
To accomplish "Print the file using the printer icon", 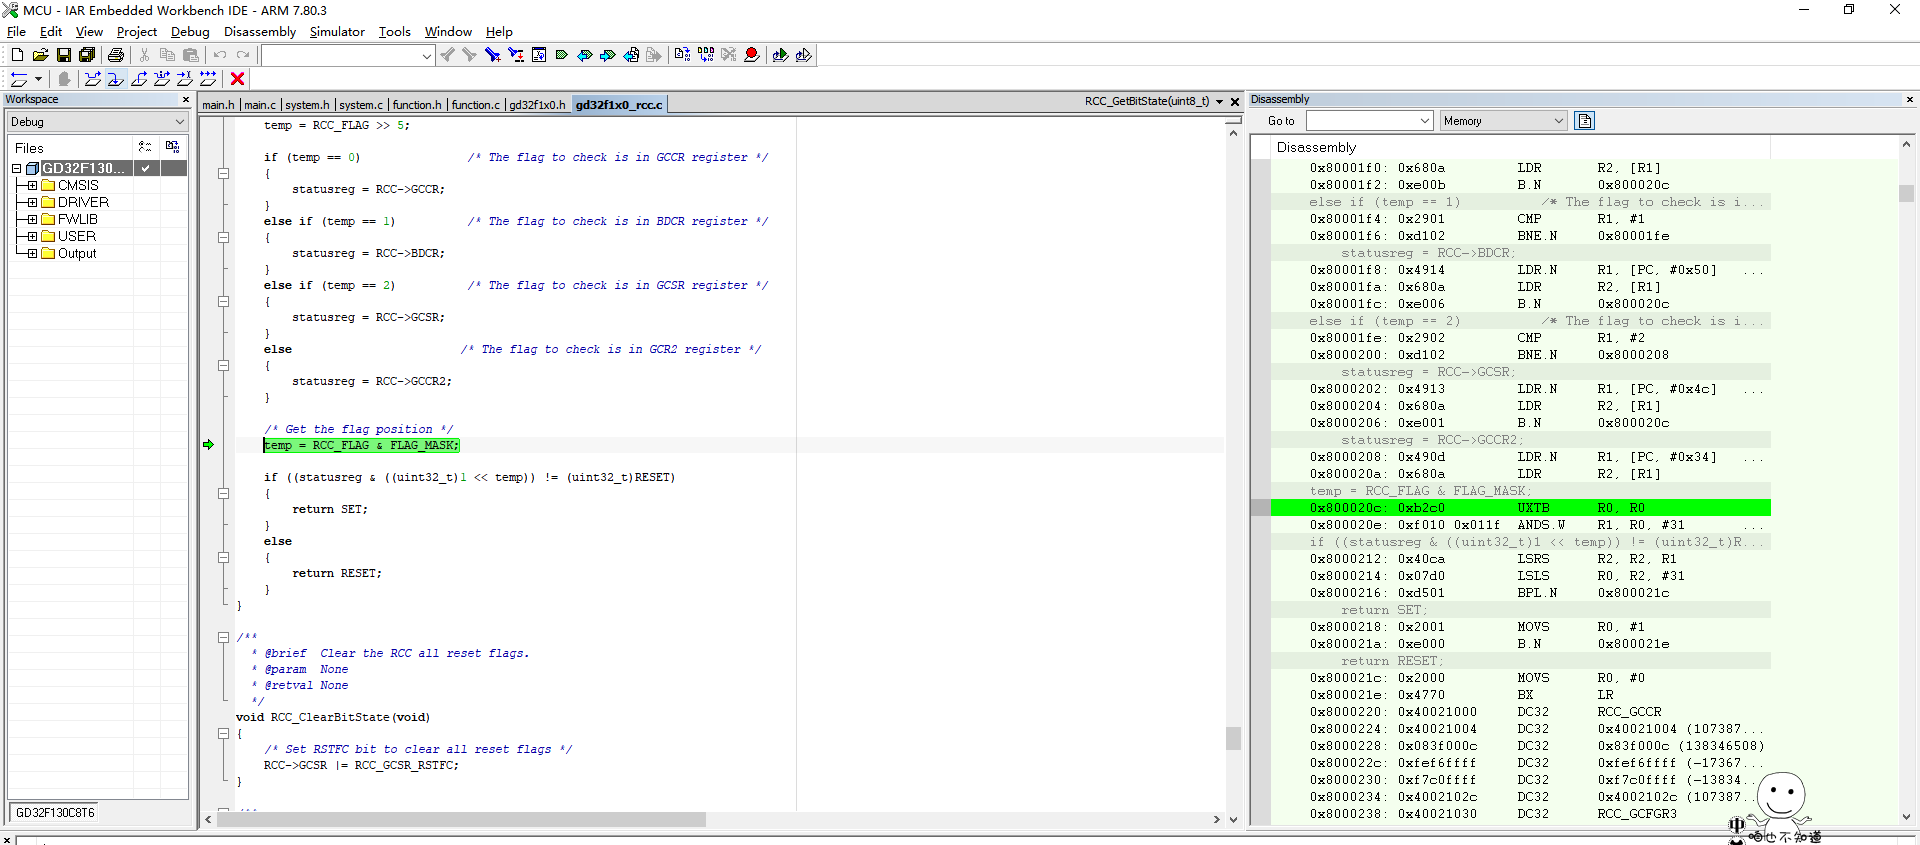I will 116,55.
